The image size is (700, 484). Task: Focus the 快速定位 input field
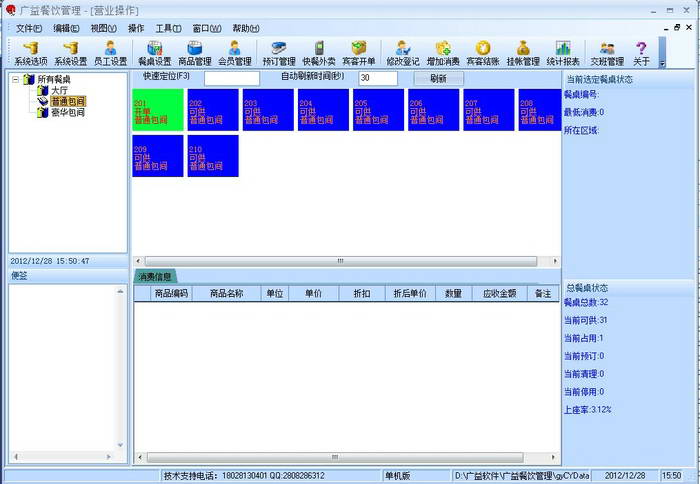(x=232, y=79)
